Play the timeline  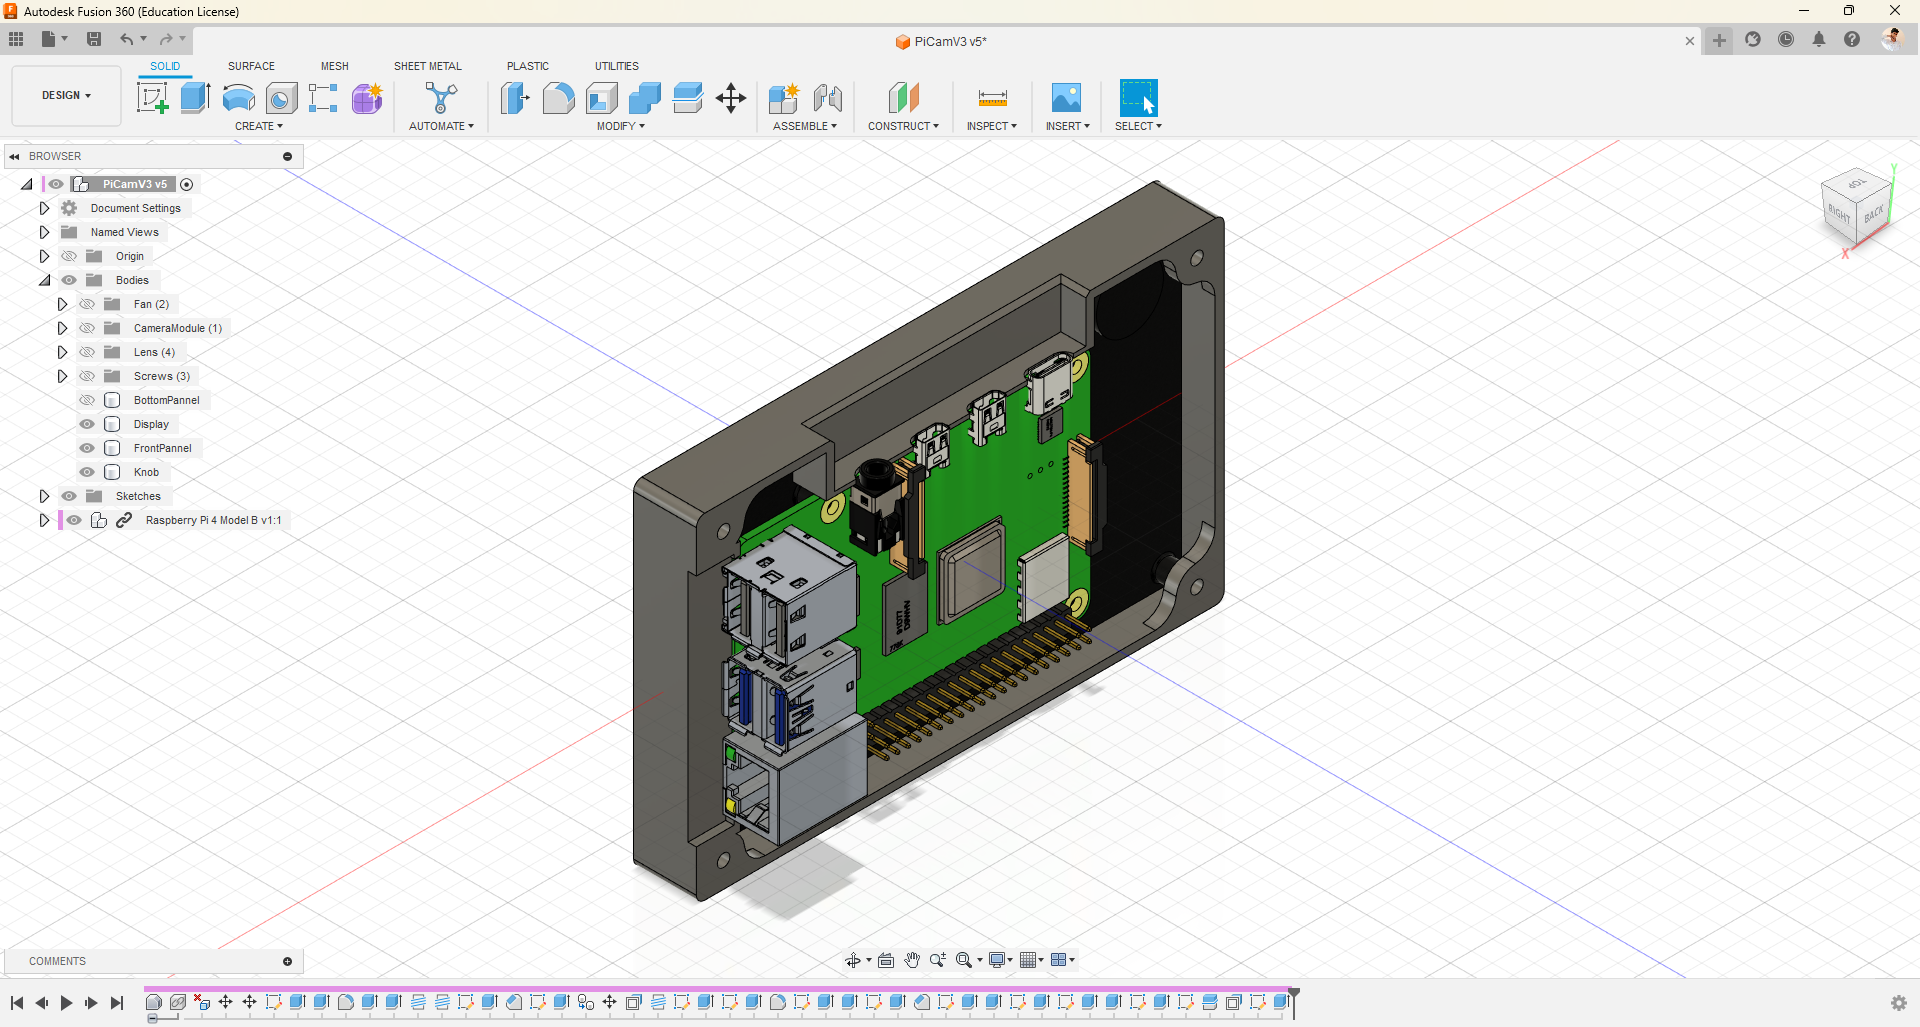coord(67,1003)
